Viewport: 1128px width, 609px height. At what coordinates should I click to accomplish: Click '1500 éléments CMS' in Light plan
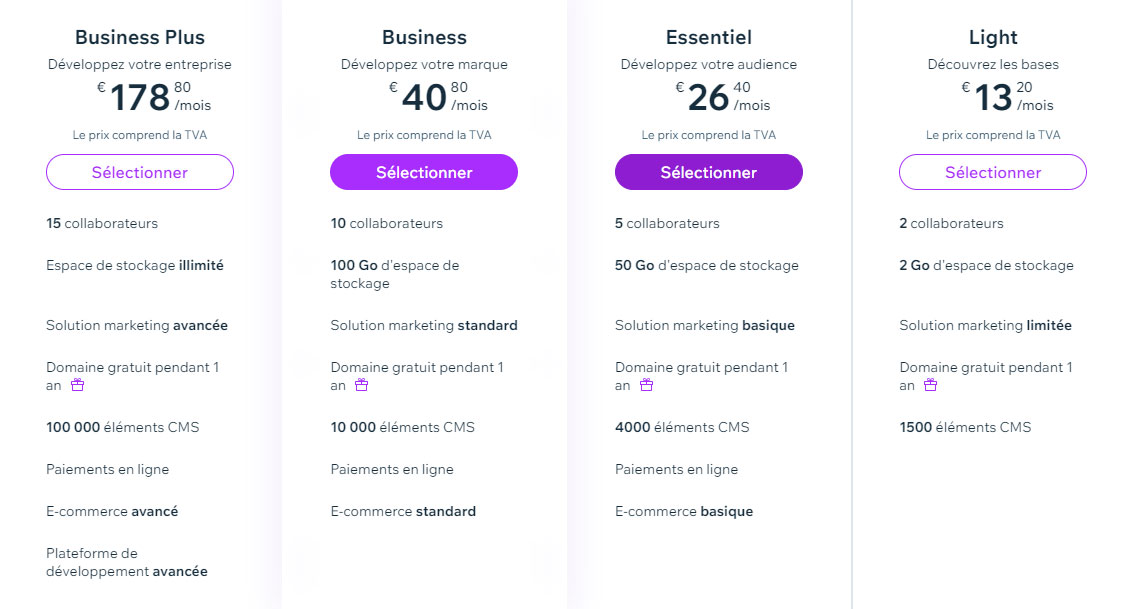coord(965,427)
